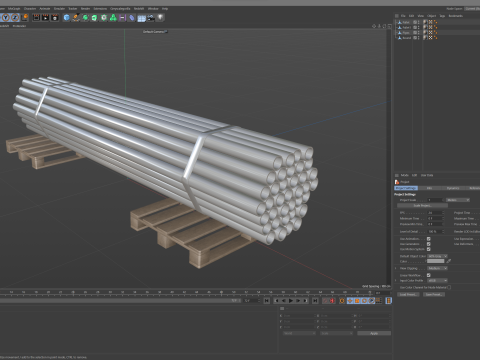Add a Subdivision Surface generator

point(85,17)
